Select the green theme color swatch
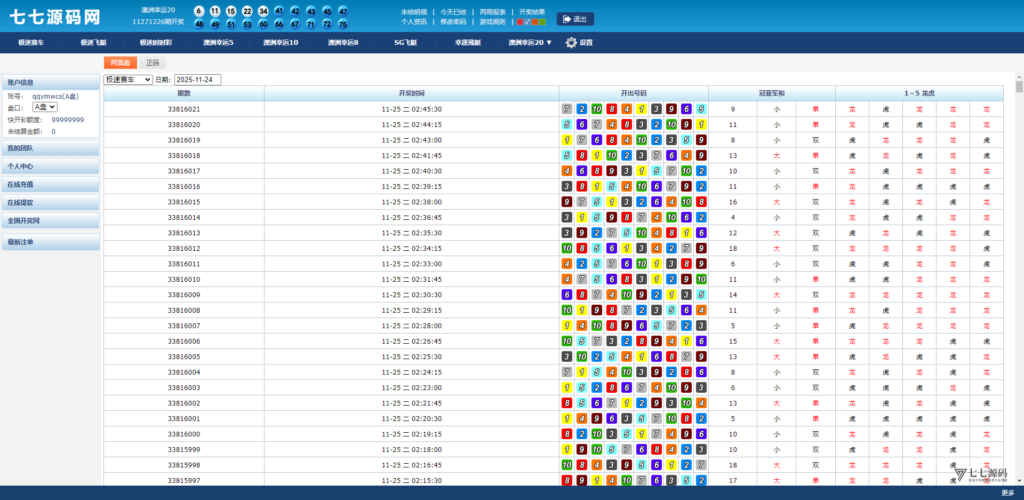Screen dimensions: 1024x500 pyautogui.click(x=543, y=22)
